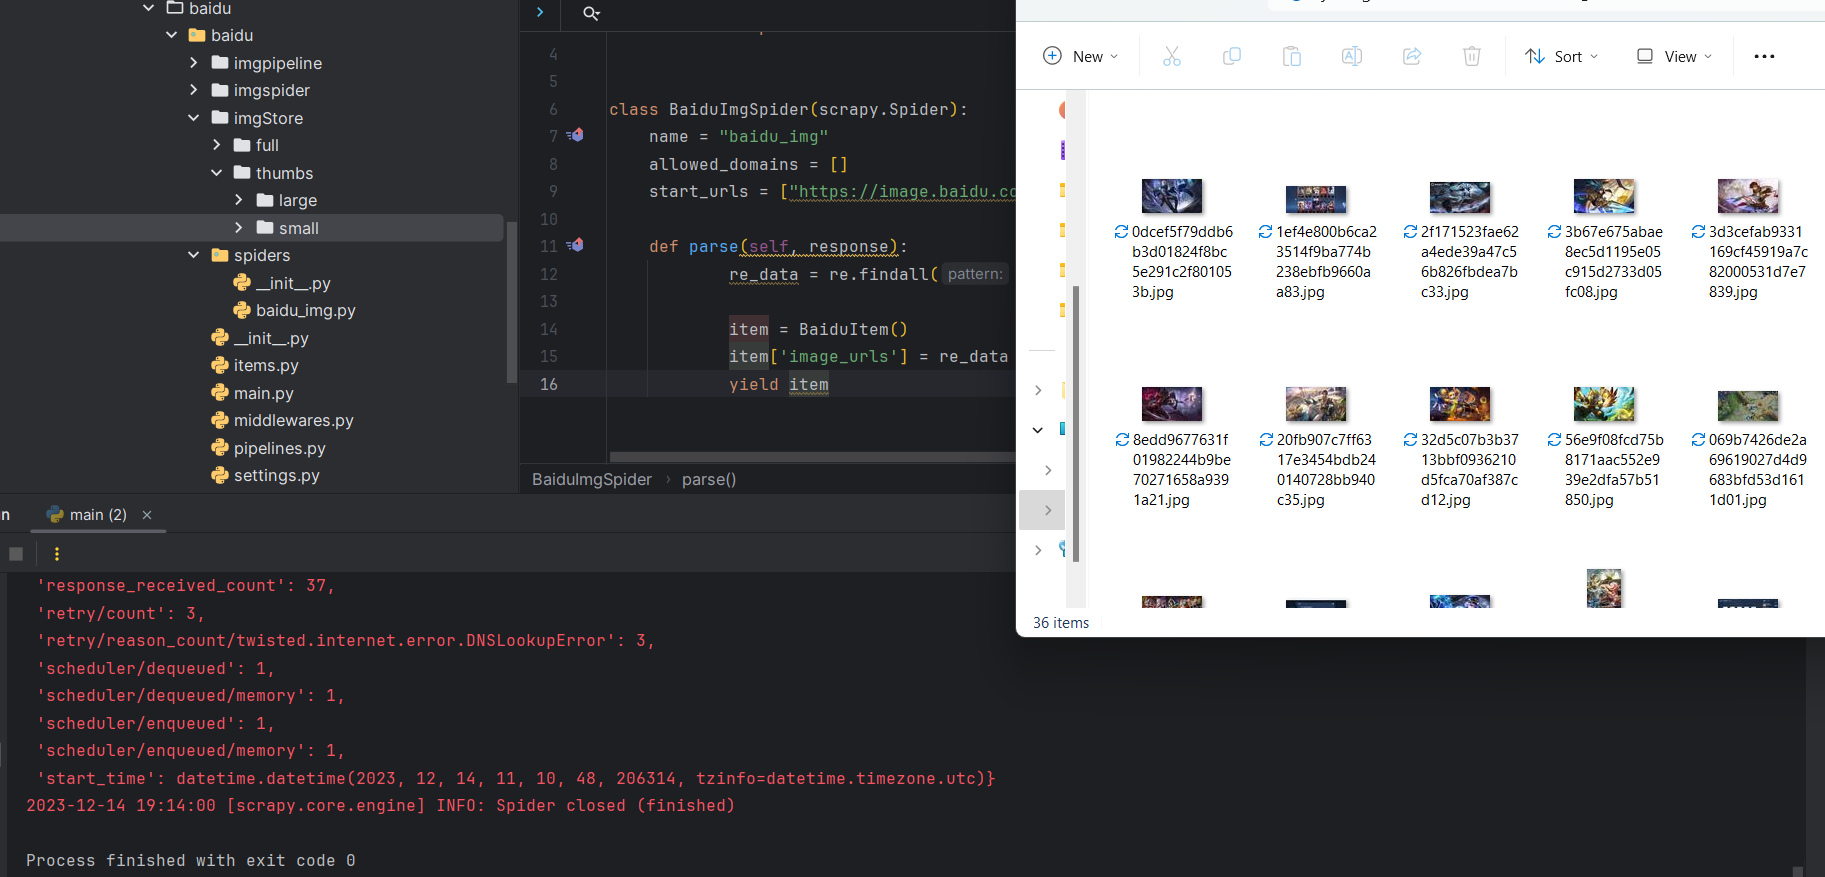Click the Rename icon in File Explorer toolbar

[1352, 56]
